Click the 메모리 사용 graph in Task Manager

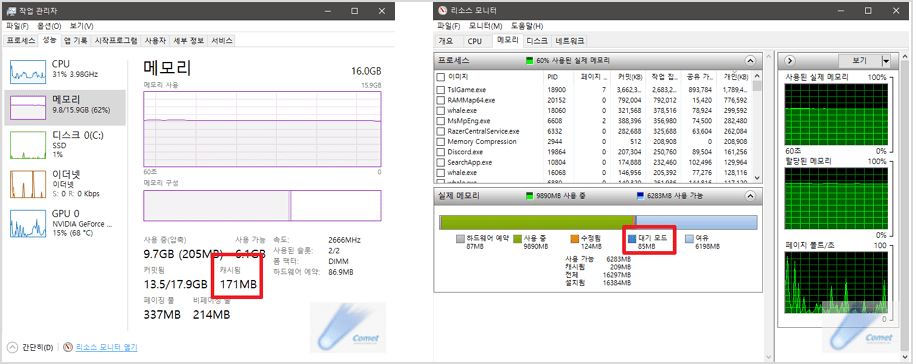click(x=262, y=128)
